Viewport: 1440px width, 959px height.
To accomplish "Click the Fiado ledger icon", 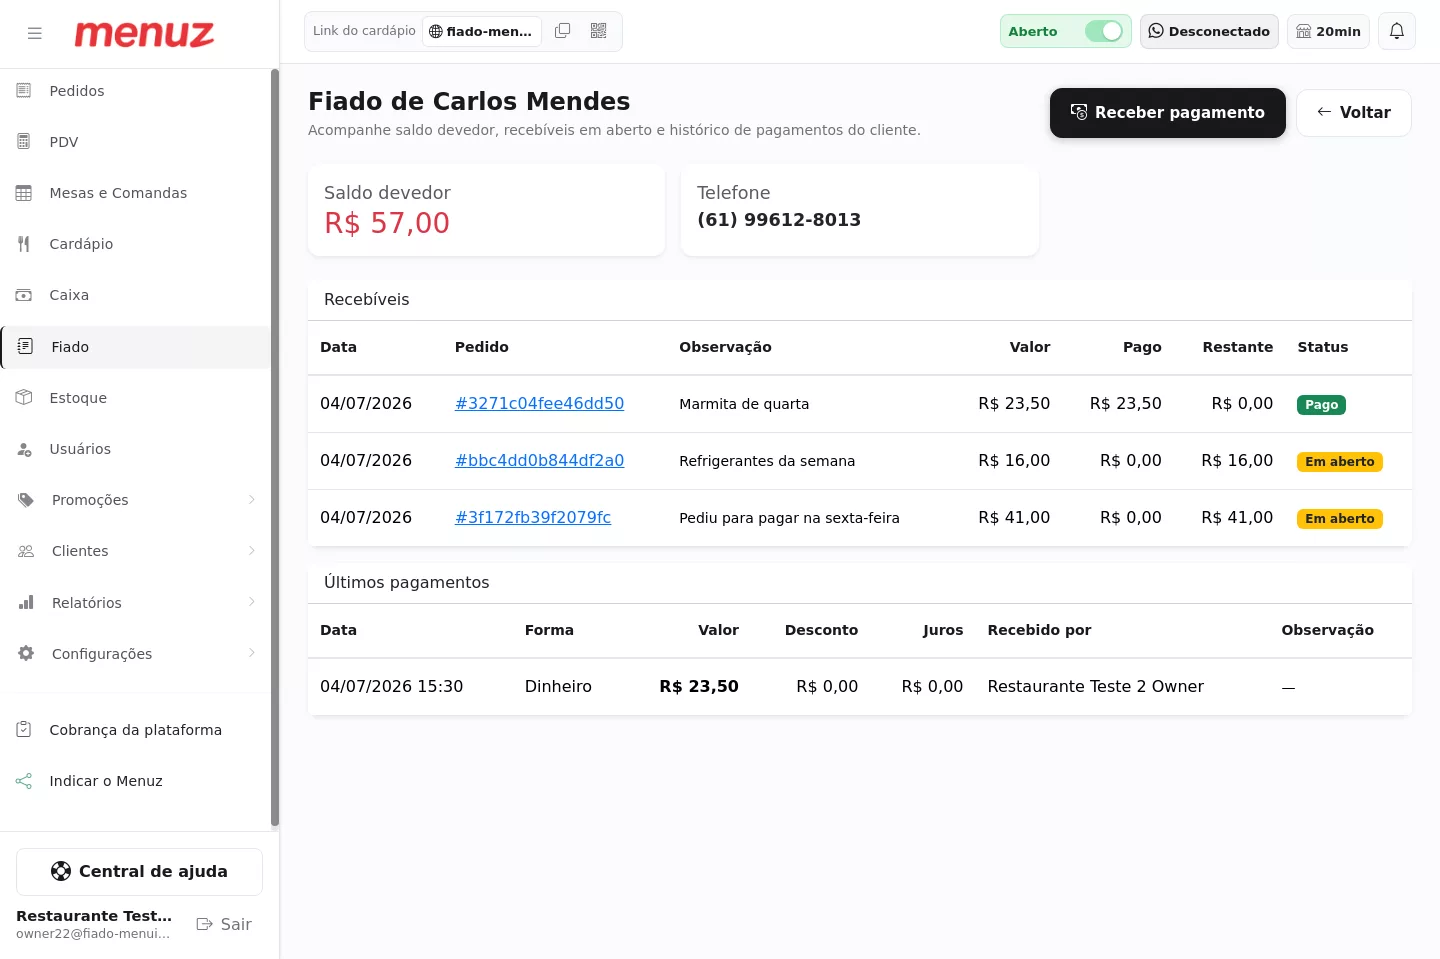I will (26, 346).
